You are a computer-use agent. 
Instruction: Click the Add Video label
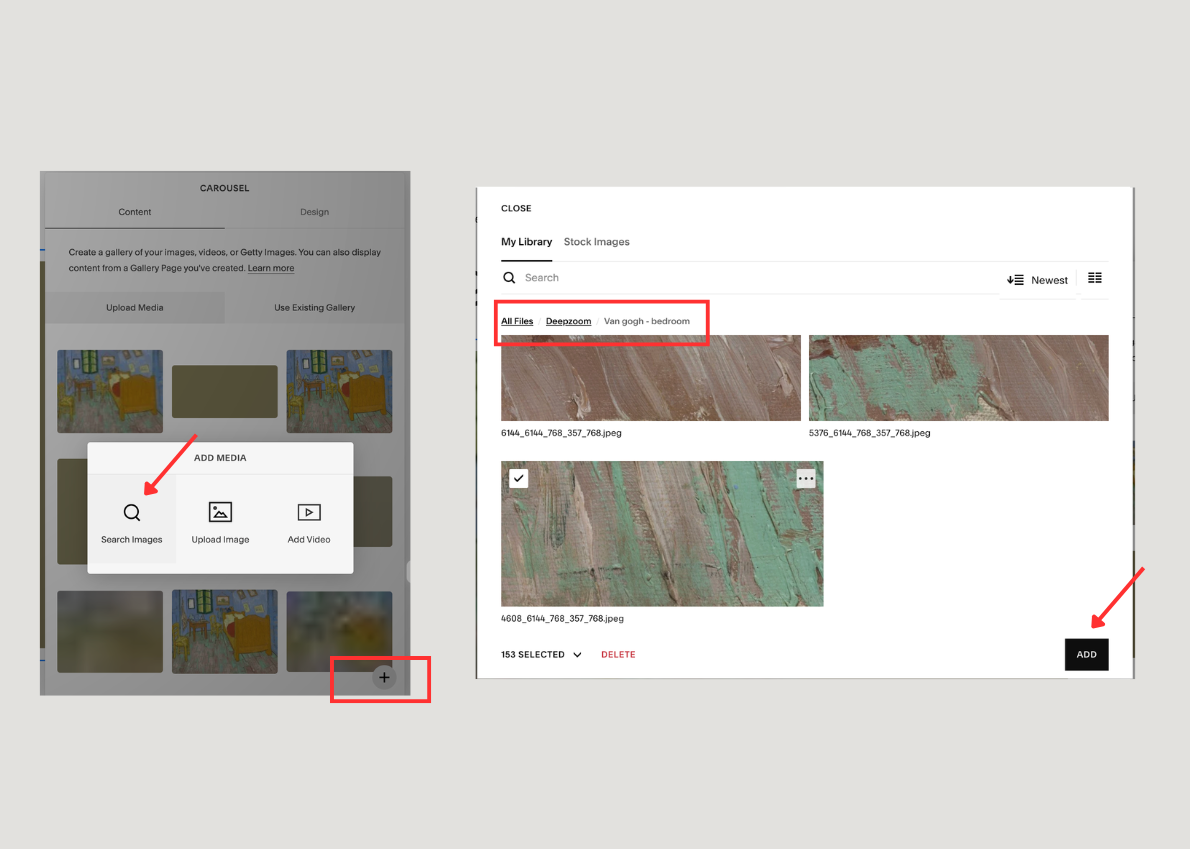(x=309, y=539)
